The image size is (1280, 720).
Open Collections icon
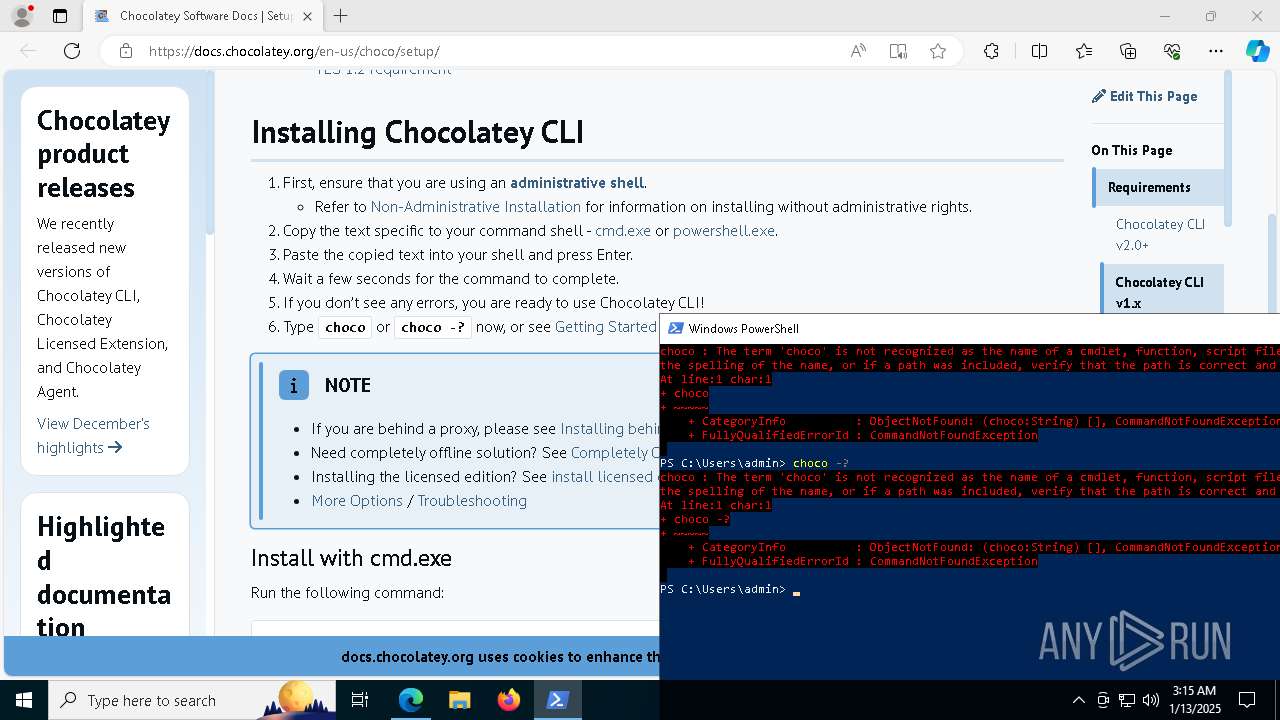(x=1128, y=51)
